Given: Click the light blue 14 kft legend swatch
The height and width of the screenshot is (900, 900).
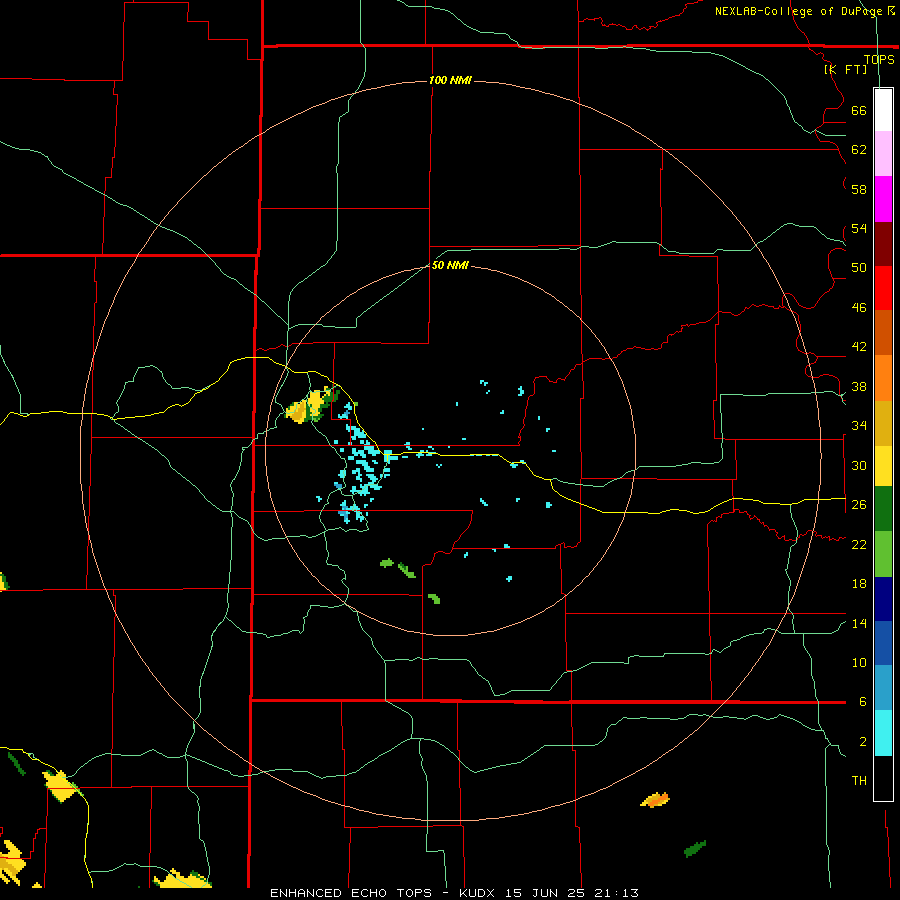Looking at the screenshot, I should coord(883,688).
